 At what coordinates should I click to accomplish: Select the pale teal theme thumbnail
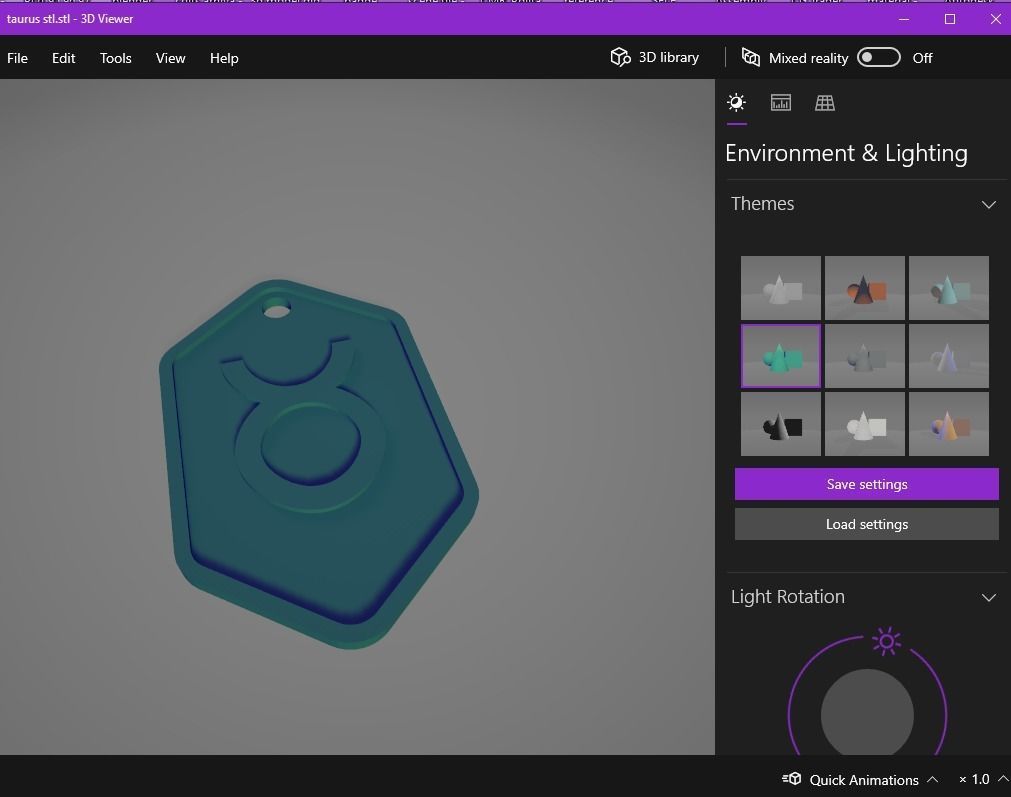point(948,288)
